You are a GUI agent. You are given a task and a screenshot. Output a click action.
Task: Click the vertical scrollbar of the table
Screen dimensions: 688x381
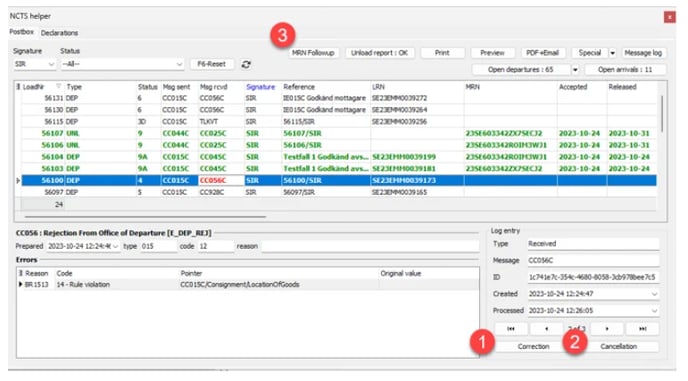[x=662, y=113]
